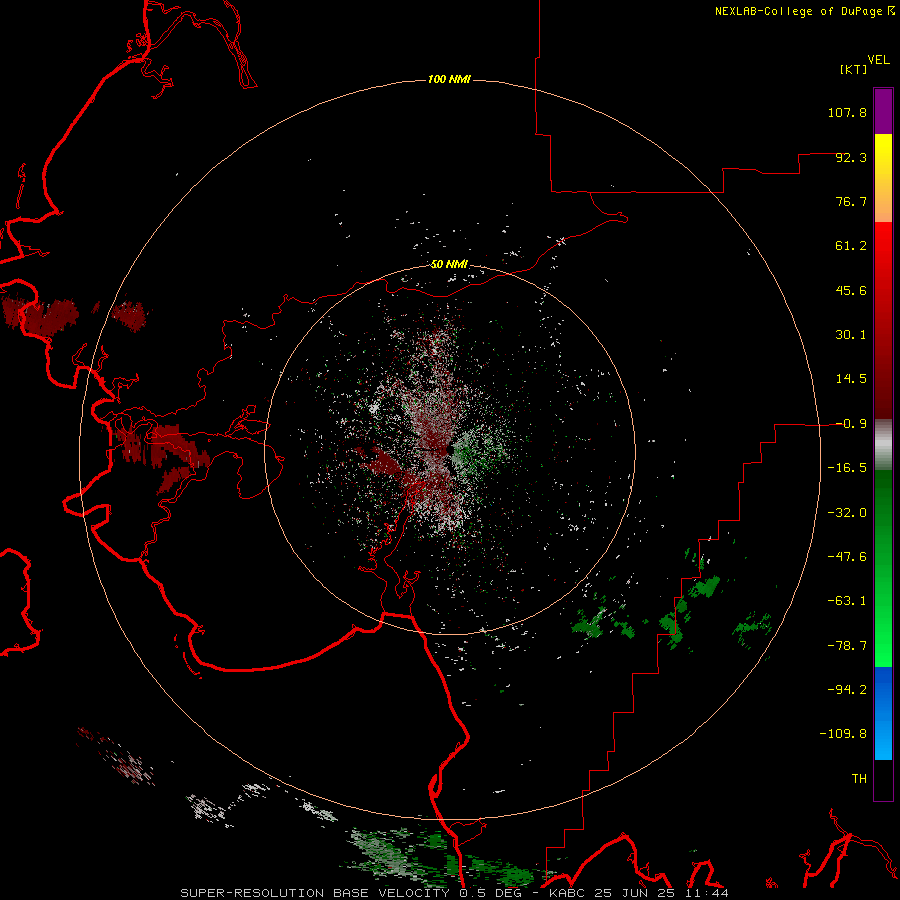The height and width of the screenshot is (900, 900).
Task: Select the 45.6 velocity scale value
Action: (851, 290)
